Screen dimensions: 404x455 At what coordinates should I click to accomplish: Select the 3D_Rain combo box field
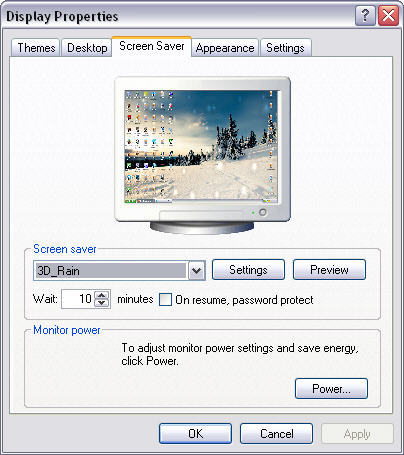119,270
